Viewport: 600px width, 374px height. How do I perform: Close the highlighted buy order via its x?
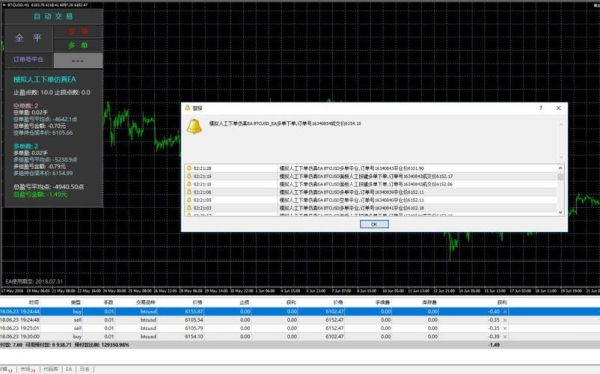coord(505,312)
